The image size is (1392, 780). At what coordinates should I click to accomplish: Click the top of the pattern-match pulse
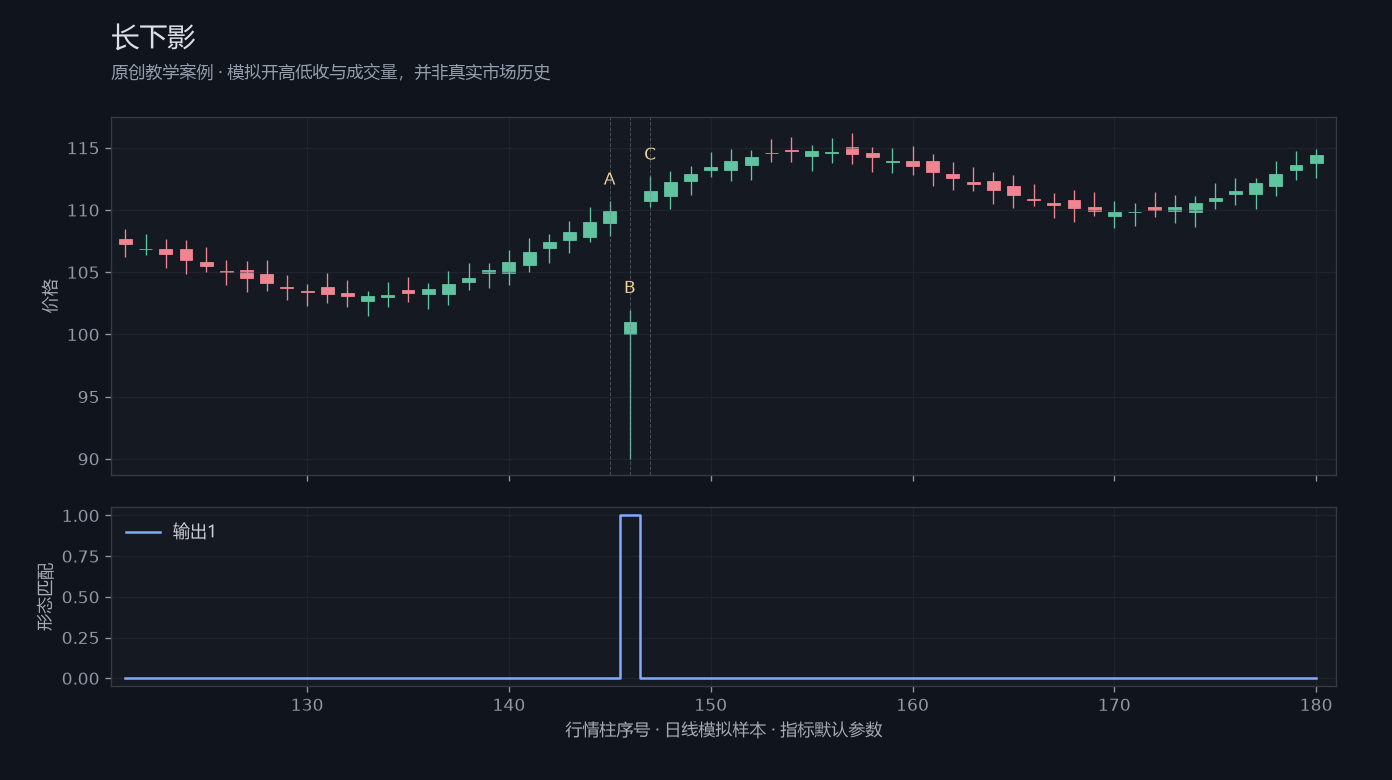coord(630,516)
